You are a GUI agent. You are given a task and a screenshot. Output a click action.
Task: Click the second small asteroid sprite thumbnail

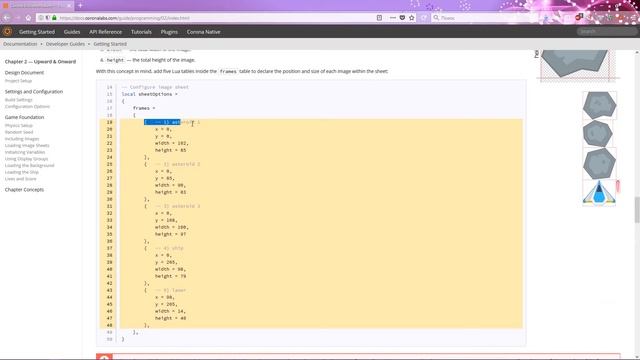tap(598, 134)
